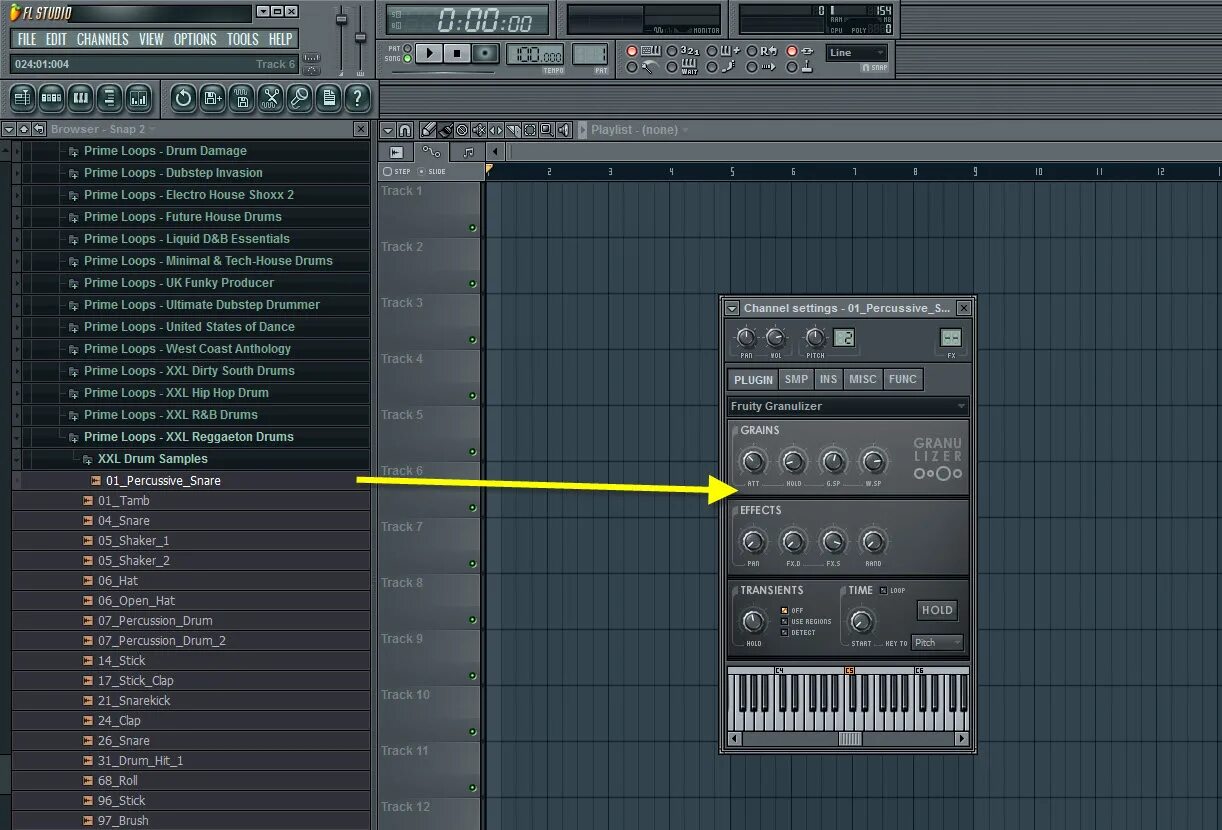Open the OPTIONS menu
The width and height of the screenshot is (1222, 830).
(195, 39)
